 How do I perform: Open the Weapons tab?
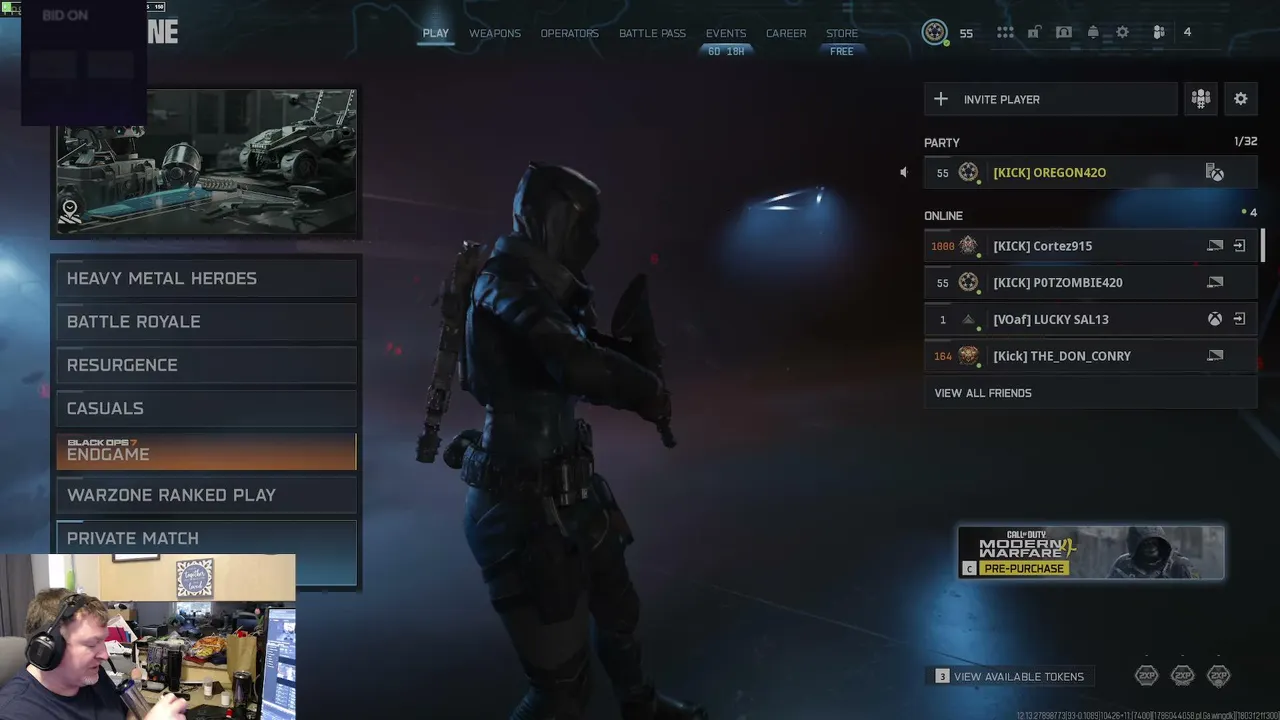[495, 33]
